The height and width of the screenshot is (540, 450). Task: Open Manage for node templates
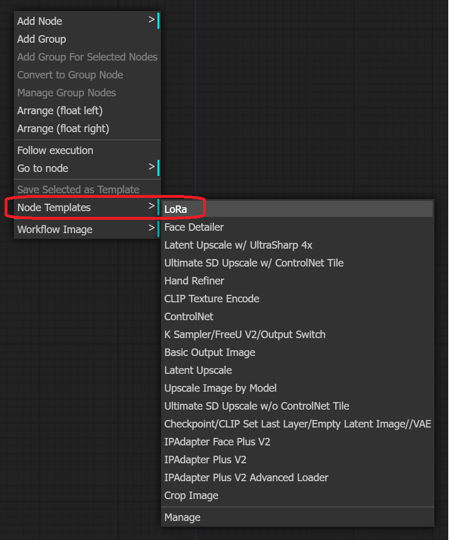(297, 517)
